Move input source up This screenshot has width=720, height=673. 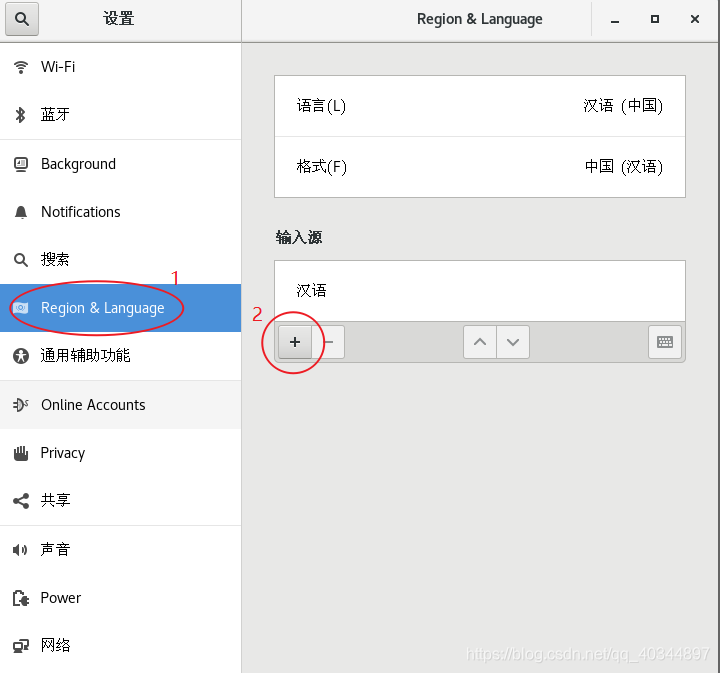click(x=480, y=342)
